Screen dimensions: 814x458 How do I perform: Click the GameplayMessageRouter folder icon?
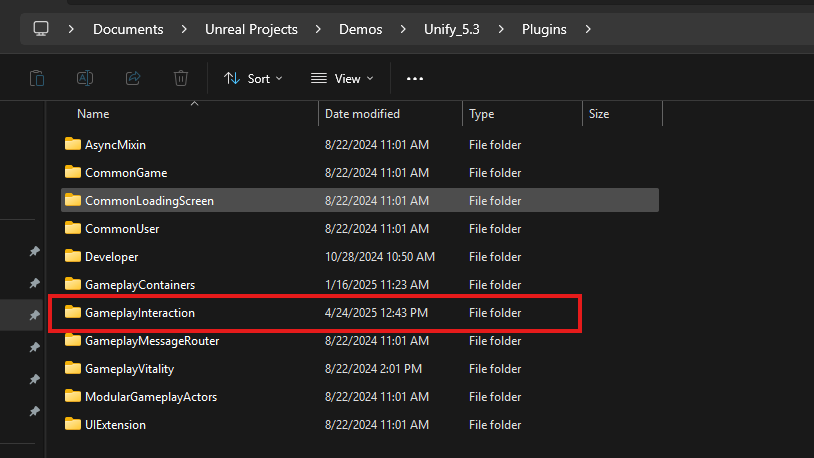tap(73, 341)
